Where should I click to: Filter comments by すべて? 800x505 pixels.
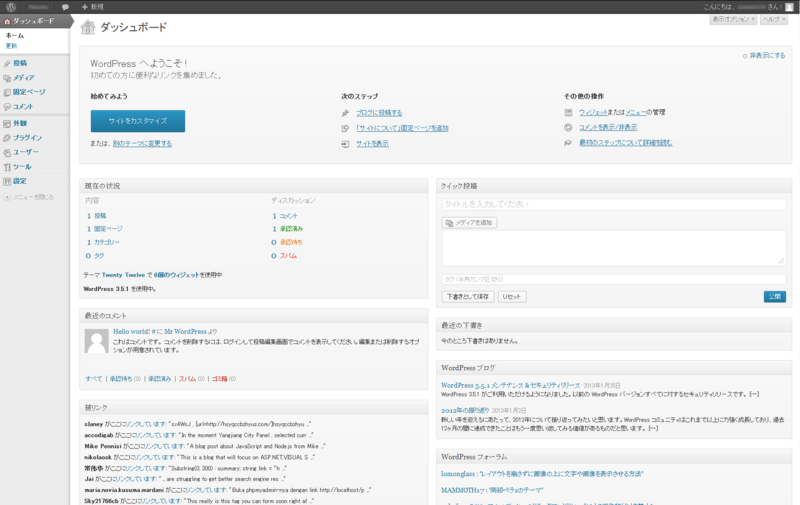tap(93, 379)
